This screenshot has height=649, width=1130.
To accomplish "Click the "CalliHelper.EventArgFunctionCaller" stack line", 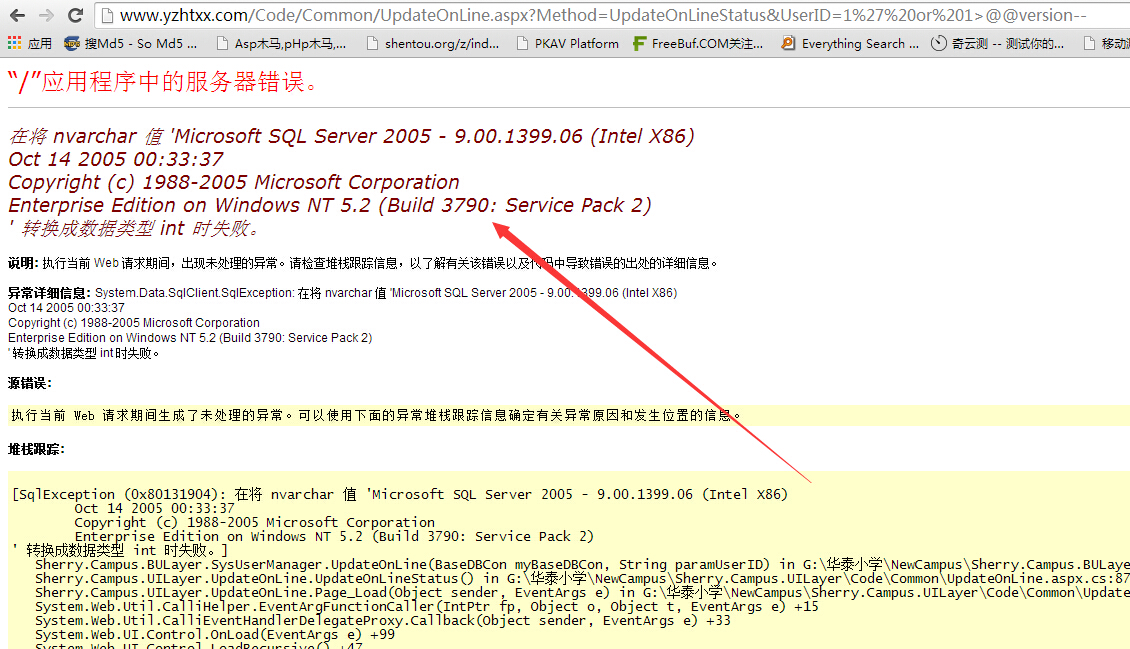I will point(427,607).
